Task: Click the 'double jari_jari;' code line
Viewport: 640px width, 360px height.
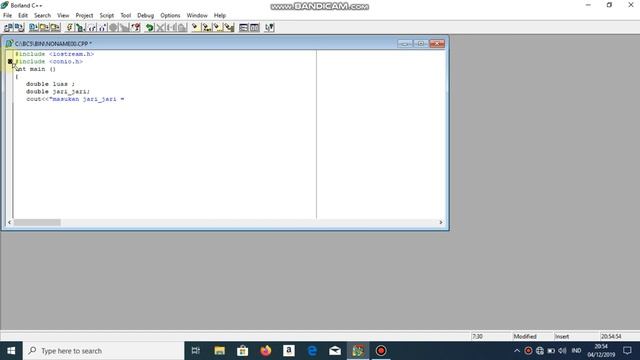Action: [x=58, y=91]
